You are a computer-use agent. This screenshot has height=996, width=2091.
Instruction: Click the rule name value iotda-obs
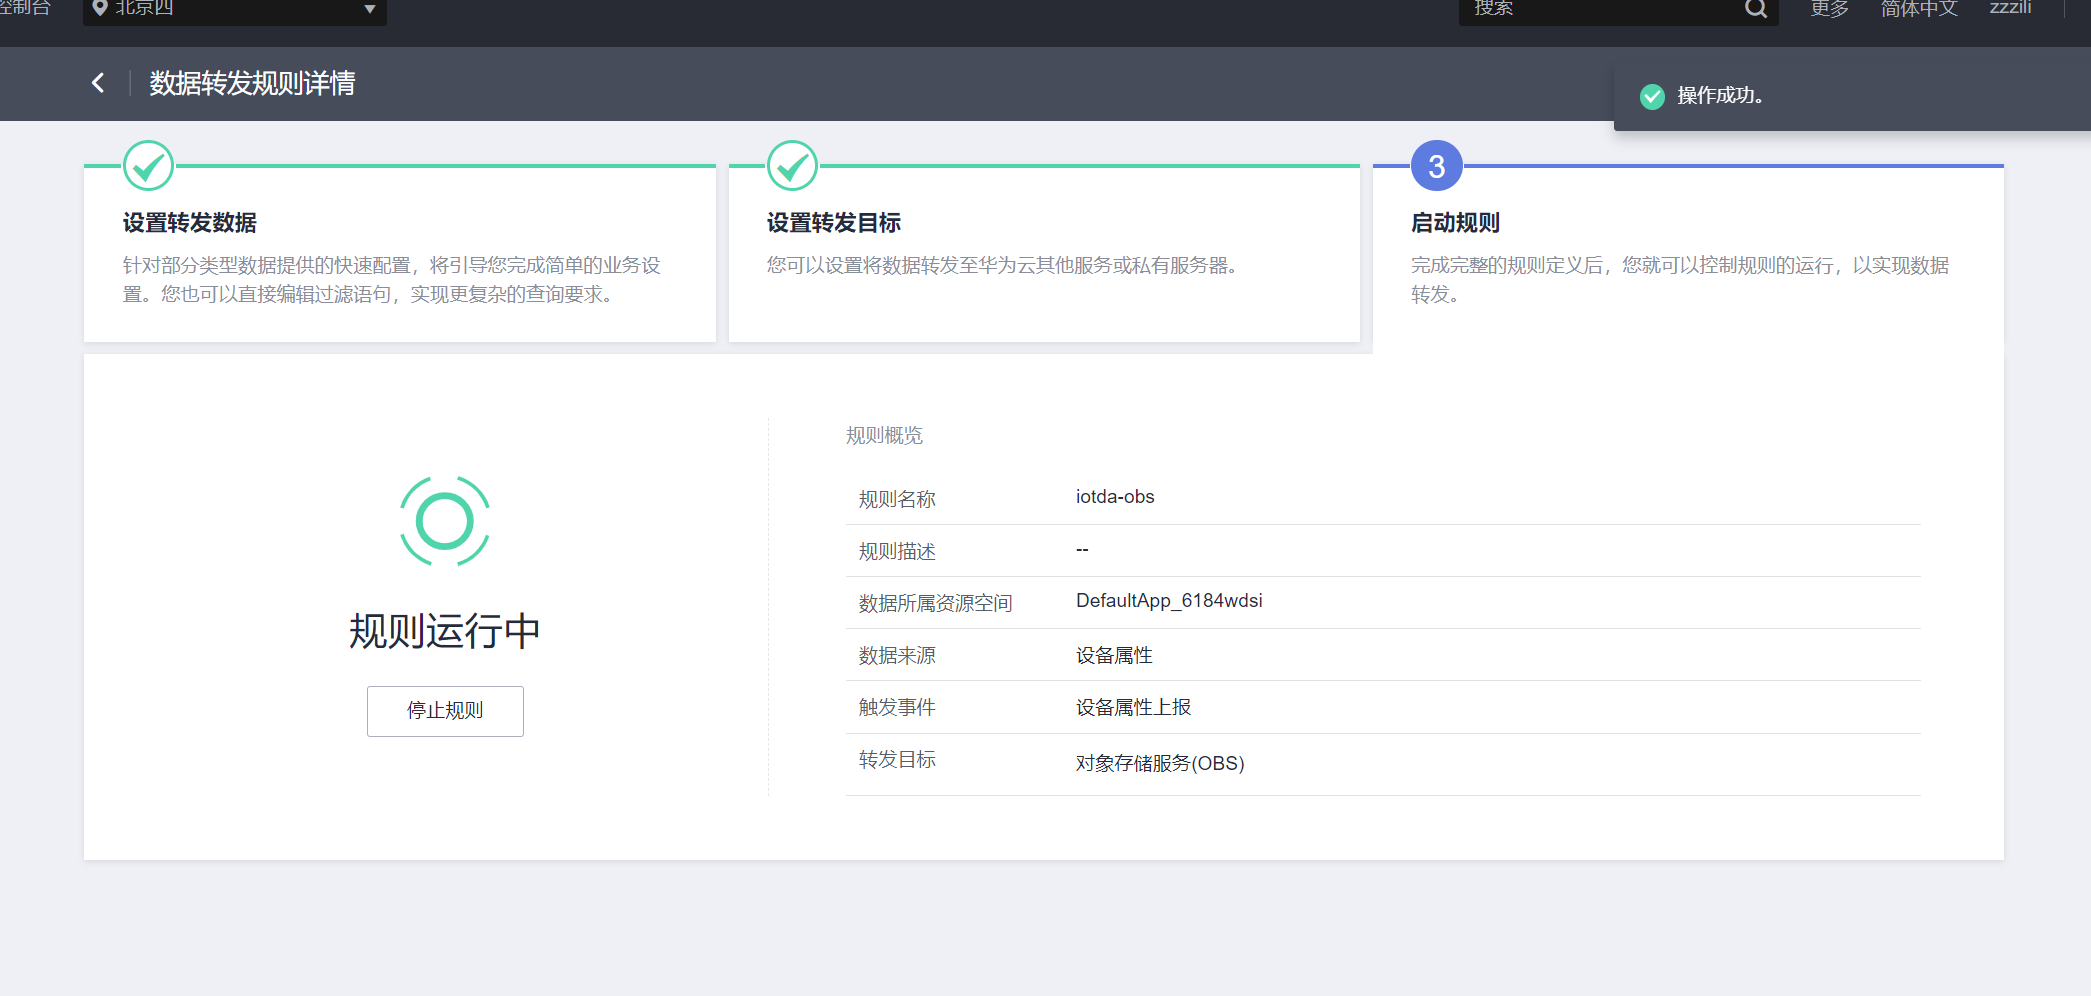(x=1115, y=497)
